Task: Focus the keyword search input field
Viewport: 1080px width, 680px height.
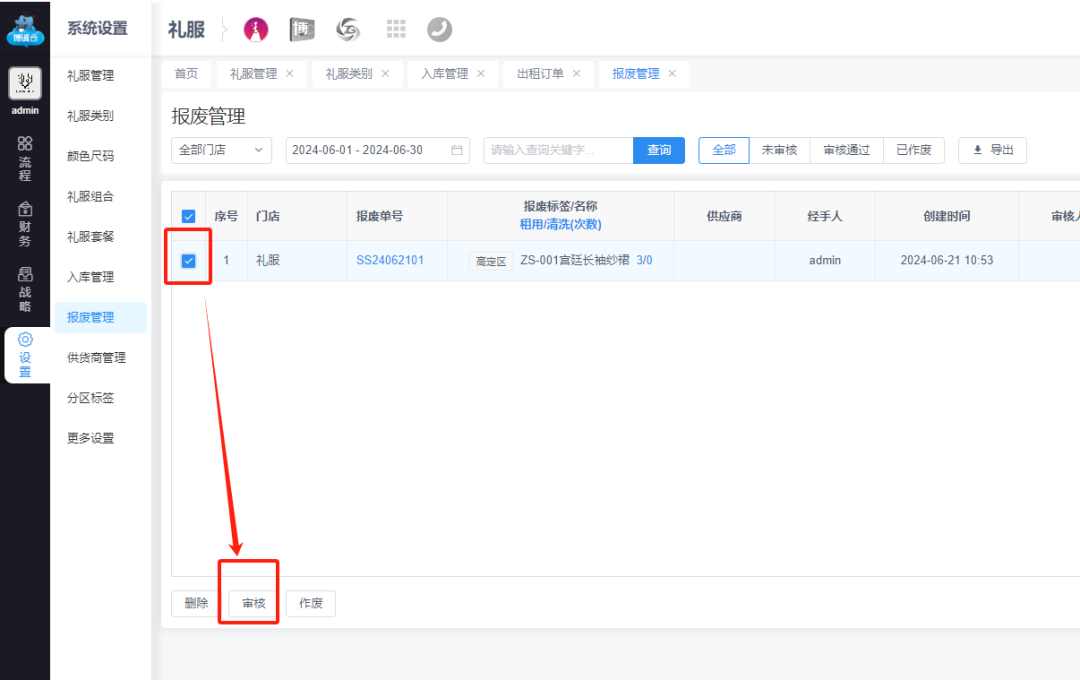Action: (559, 150)
